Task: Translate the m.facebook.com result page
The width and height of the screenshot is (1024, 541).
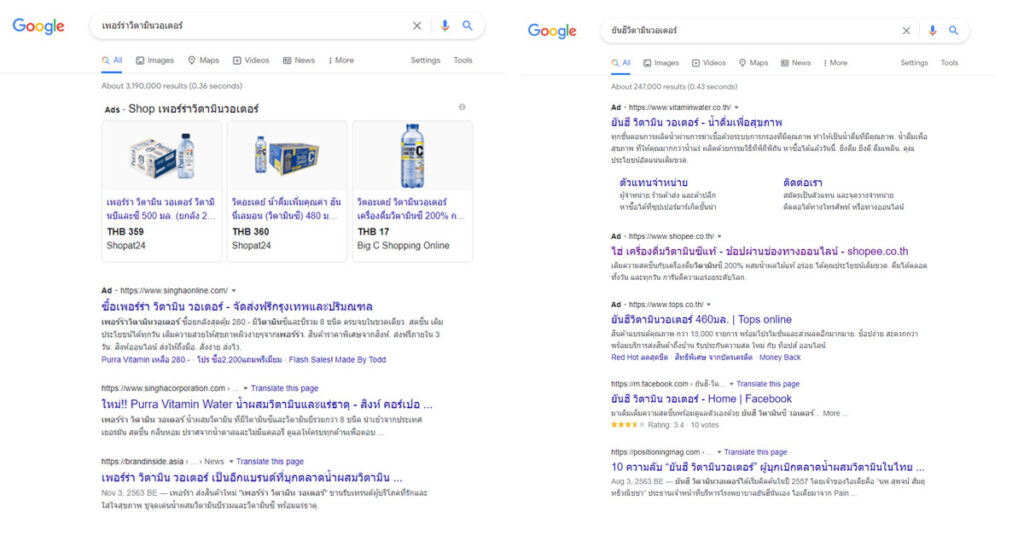Action: click(x=768, y=384)
